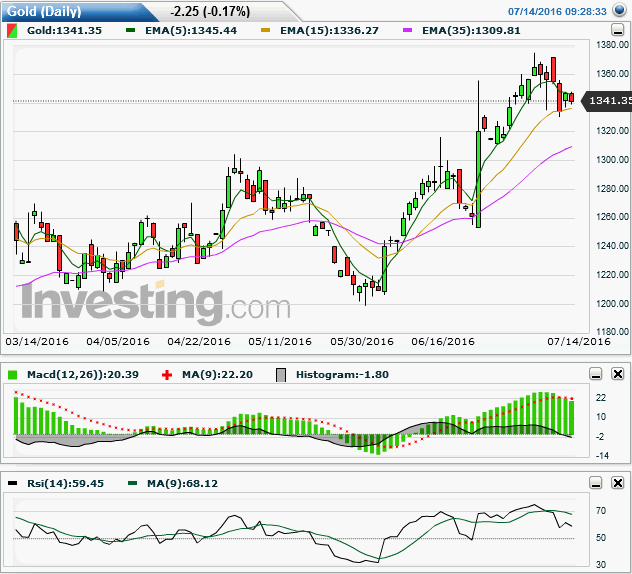632x574 pixels.
Task: Click the RSI 30 axis label
Action: (601, 564)
